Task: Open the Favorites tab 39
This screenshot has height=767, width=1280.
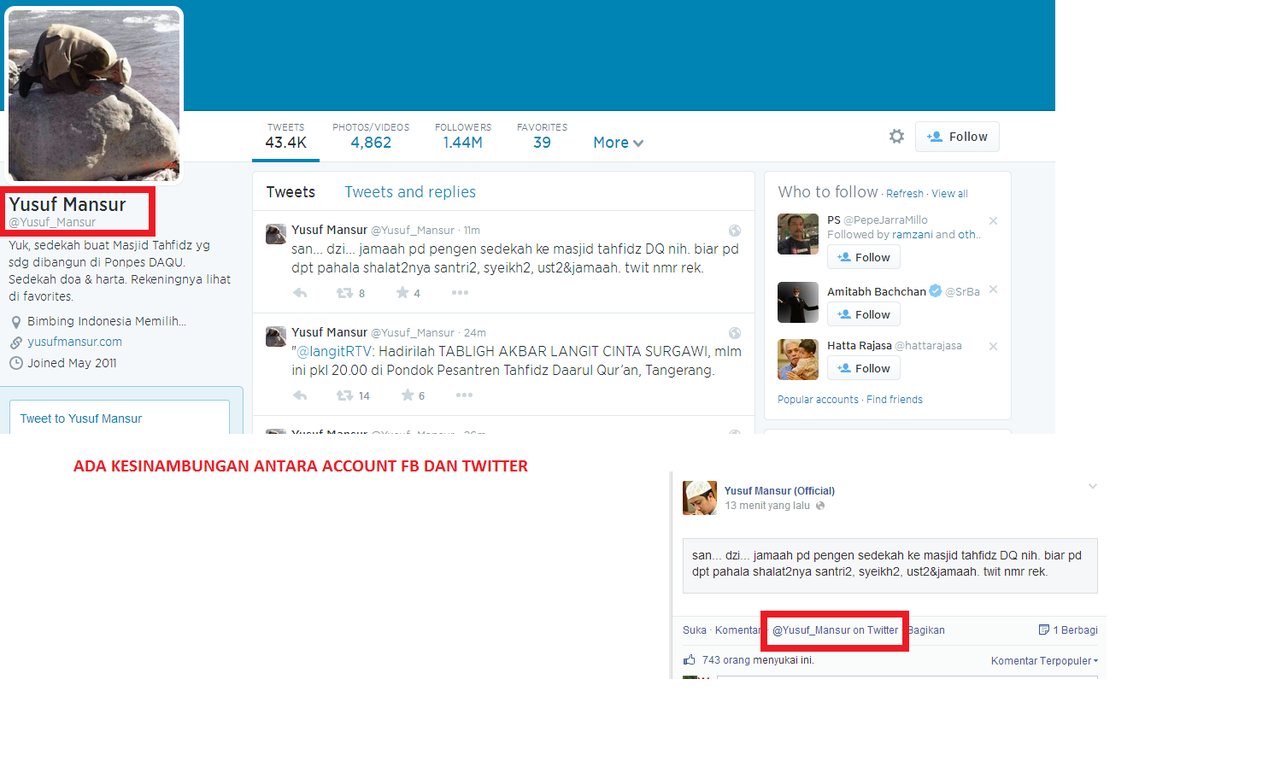Action: click(x=542, y=136)
